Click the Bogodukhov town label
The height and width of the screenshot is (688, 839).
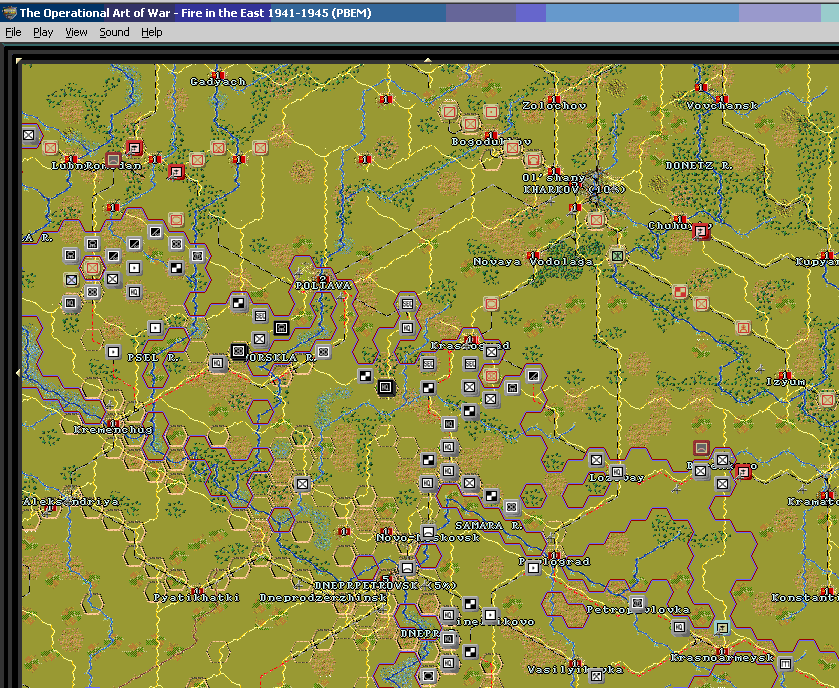pyautogui.click(x=491, y=142)
